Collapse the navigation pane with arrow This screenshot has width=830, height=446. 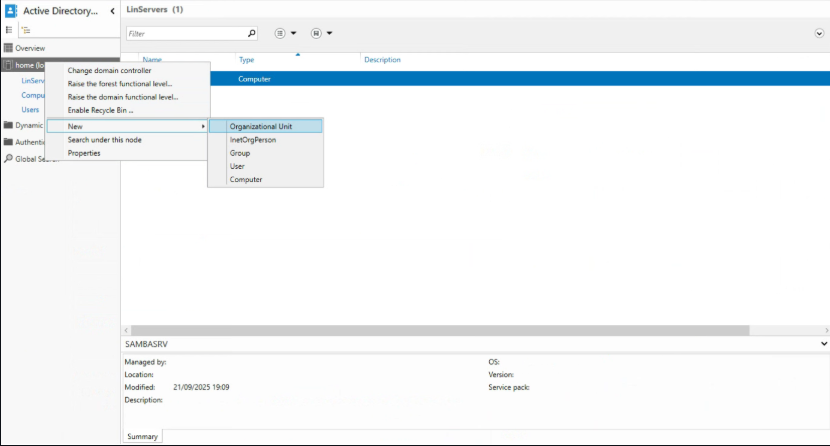[x=112, y=11]
